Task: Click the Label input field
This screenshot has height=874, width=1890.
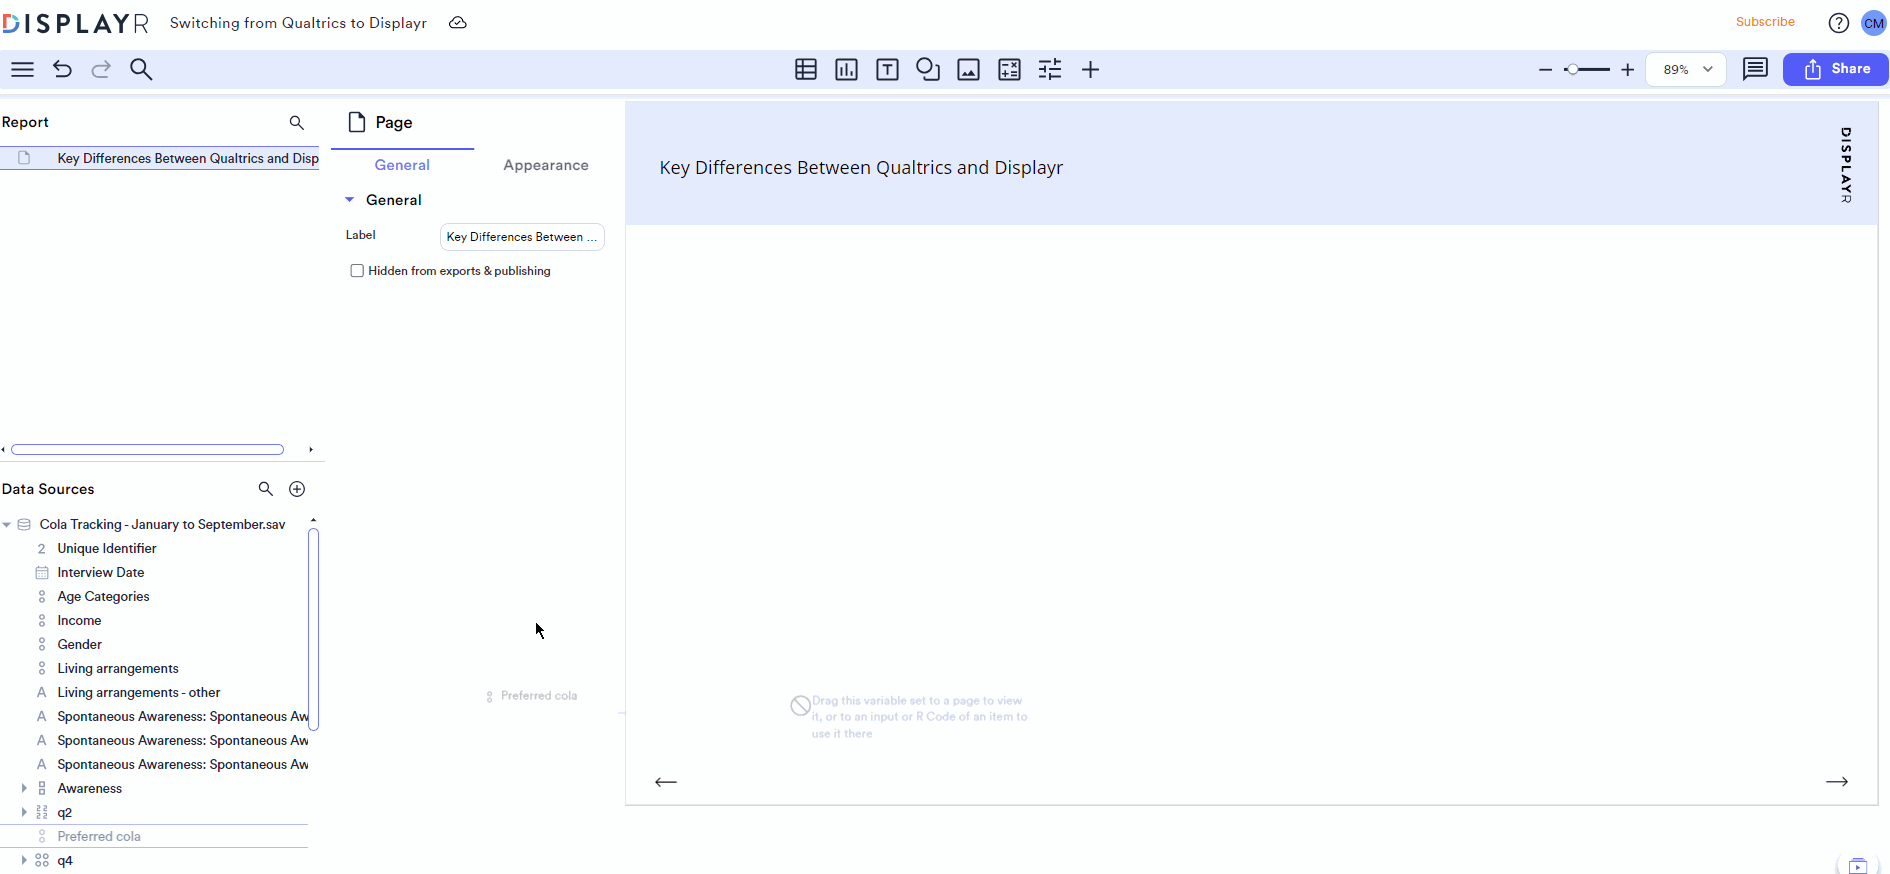Action: coord(522,237)
